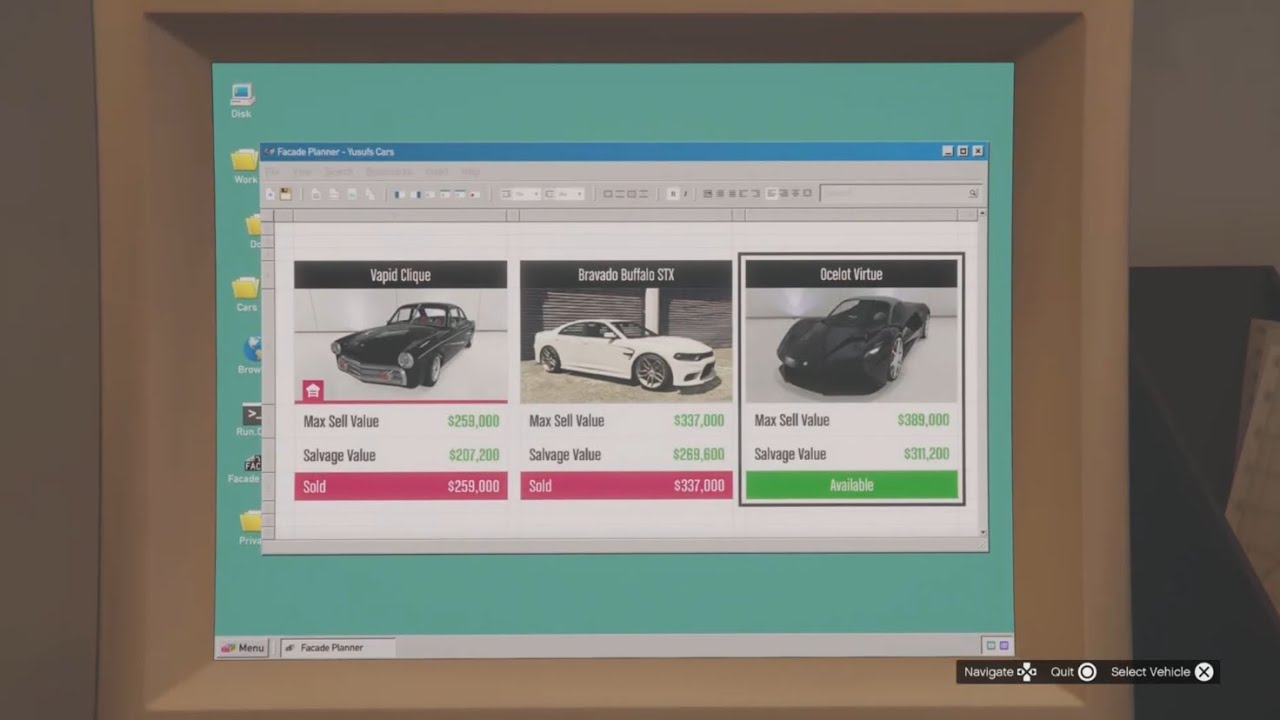1280x720 pixels.
Task: Open the Run command terminal icon
Action: (250, 420)
